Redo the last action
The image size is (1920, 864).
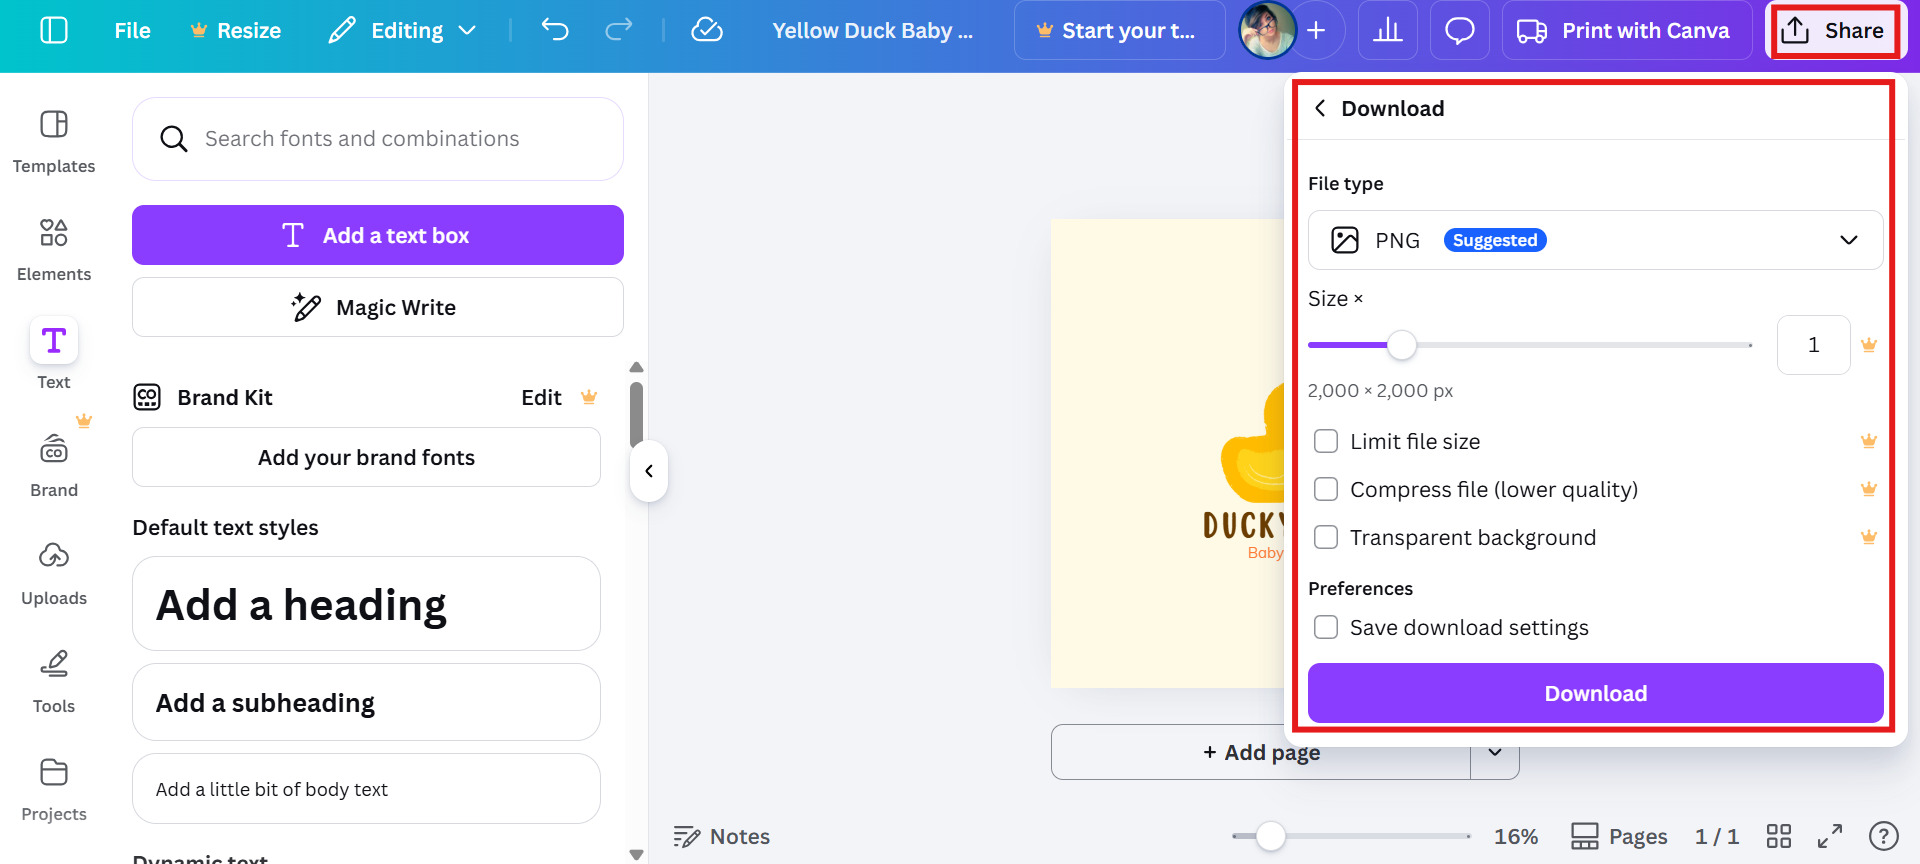point(619,30)
